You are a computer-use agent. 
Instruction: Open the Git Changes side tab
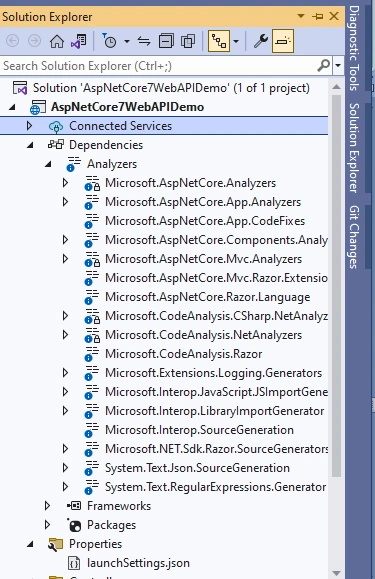coord(354,237)
